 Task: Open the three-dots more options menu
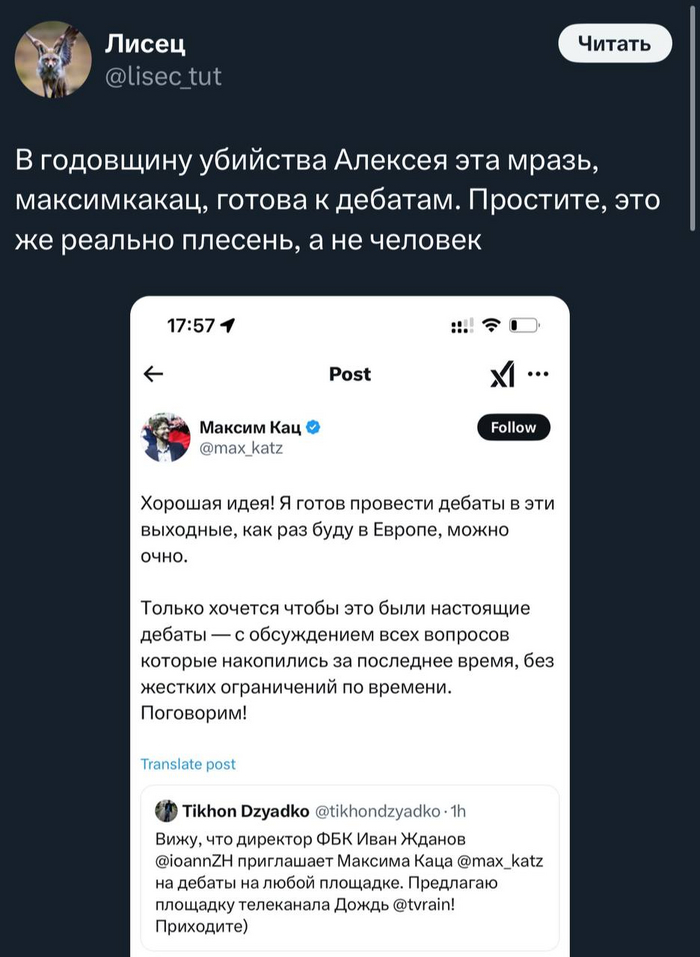[x=537, y=373]
